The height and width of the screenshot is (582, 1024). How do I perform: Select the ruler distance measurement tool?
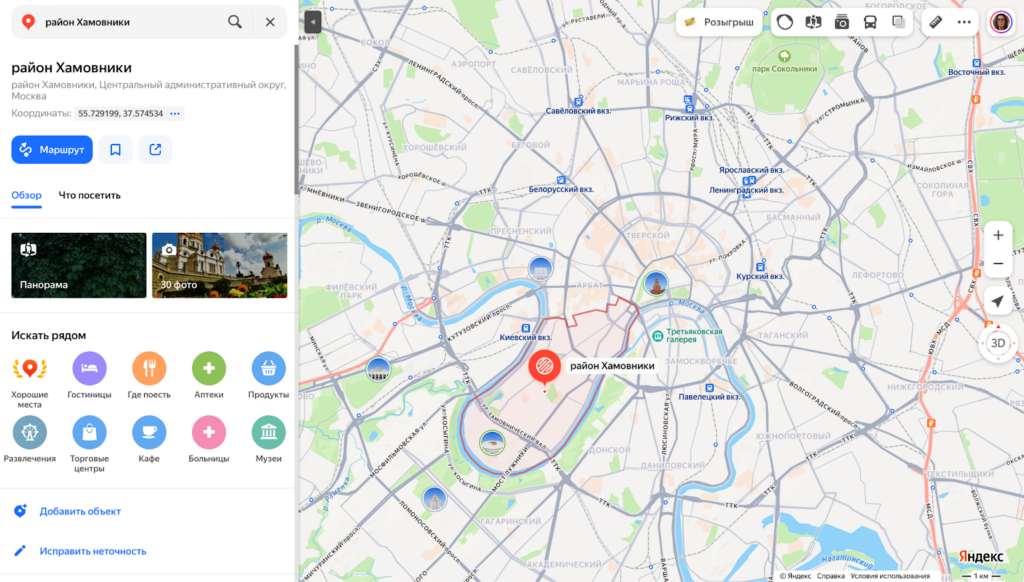(x=936, y=22)
